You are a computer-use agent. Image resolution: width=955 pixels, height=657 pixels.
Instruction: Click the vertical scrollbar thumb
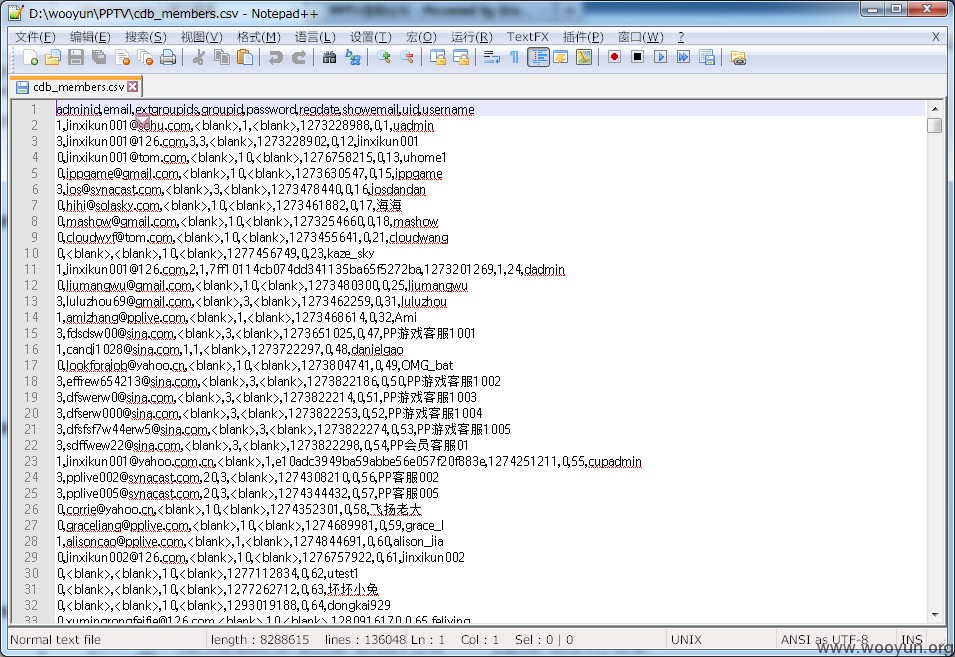tap(934, 125)
